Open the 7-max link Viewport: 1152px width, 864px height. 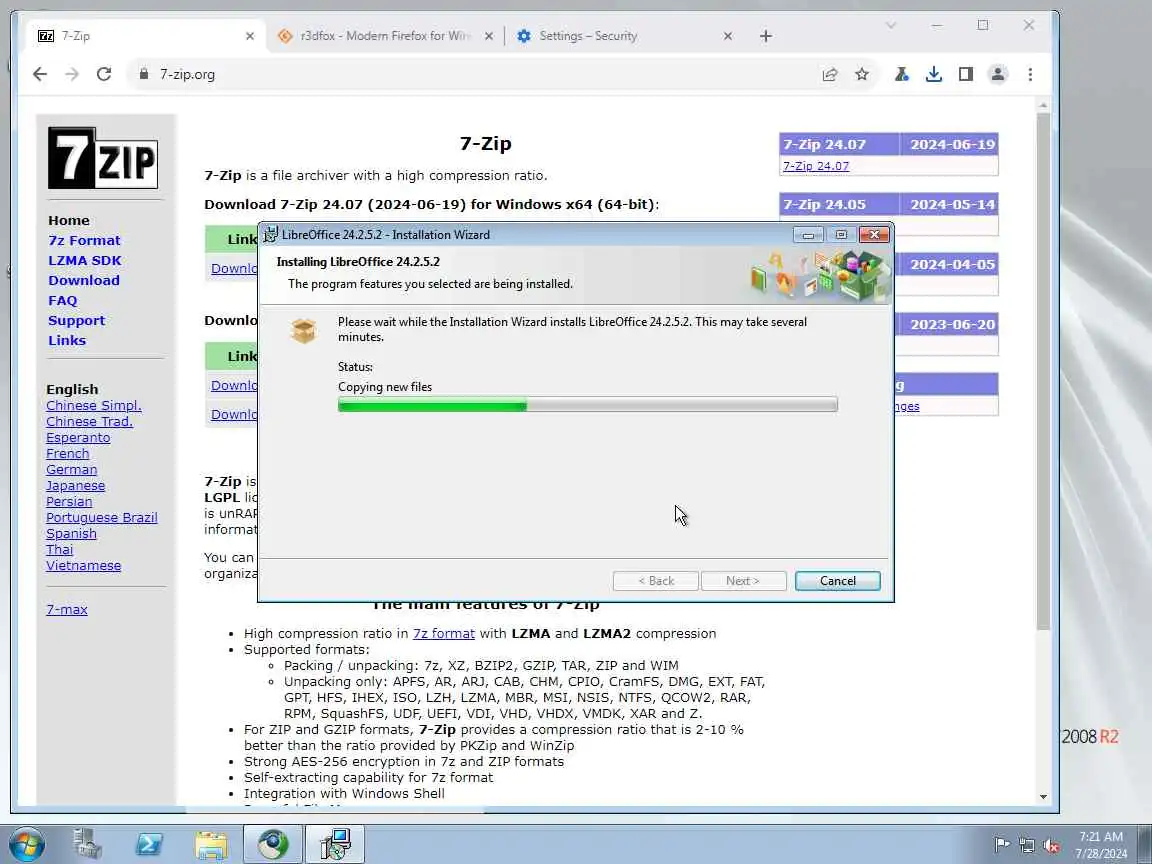(67, 609)
